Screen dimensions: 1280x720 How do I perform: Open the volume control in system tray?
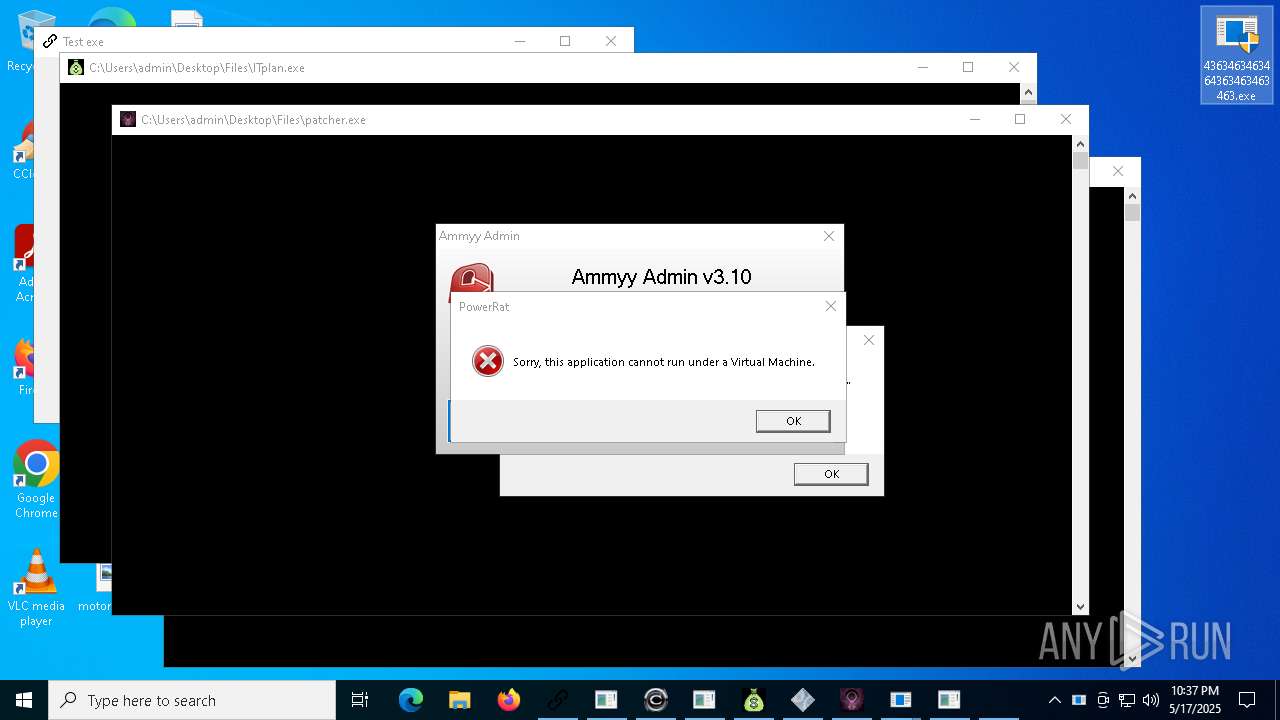(x=1151, y=700)
